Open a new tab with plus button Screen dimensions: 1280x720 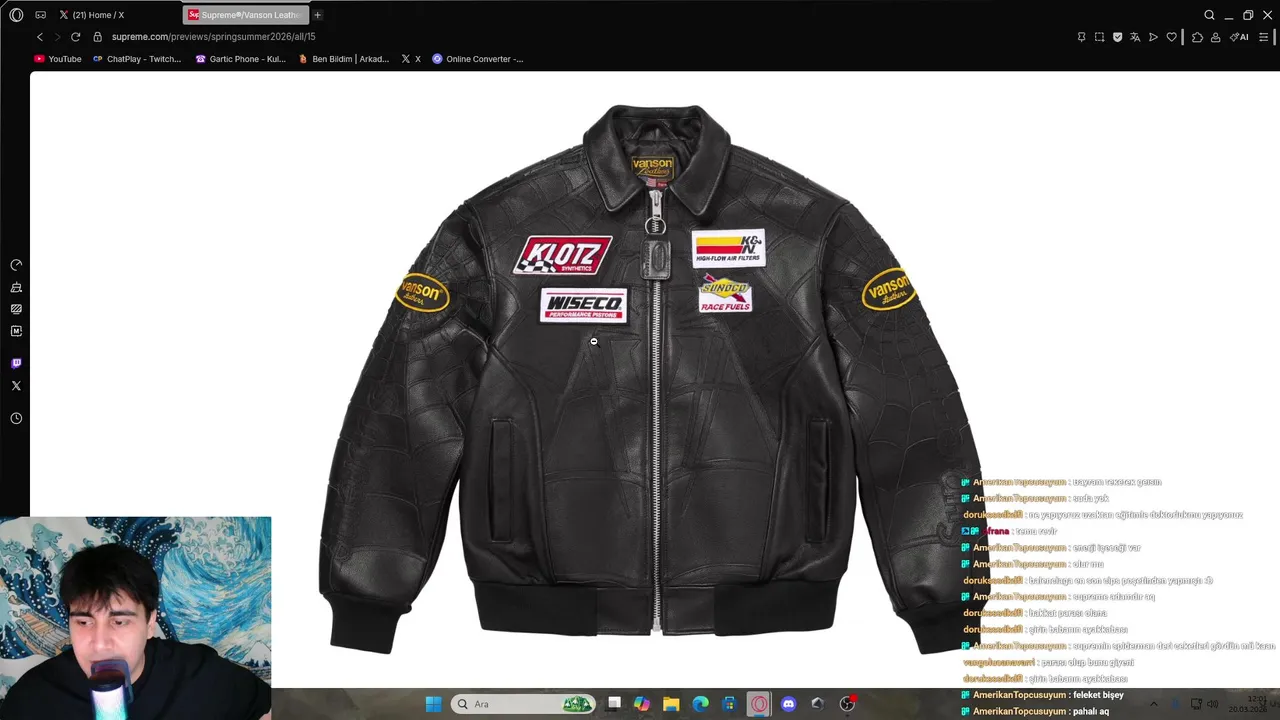[x=318, y=15]
